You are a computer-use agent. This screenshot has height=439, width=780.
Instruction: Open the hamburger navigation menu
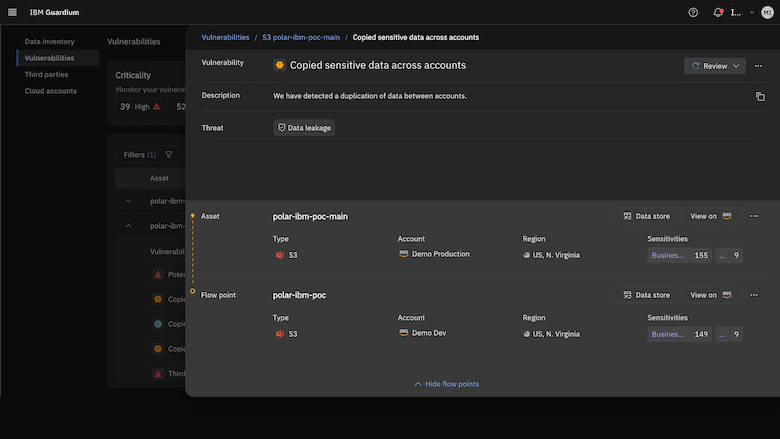12,12
